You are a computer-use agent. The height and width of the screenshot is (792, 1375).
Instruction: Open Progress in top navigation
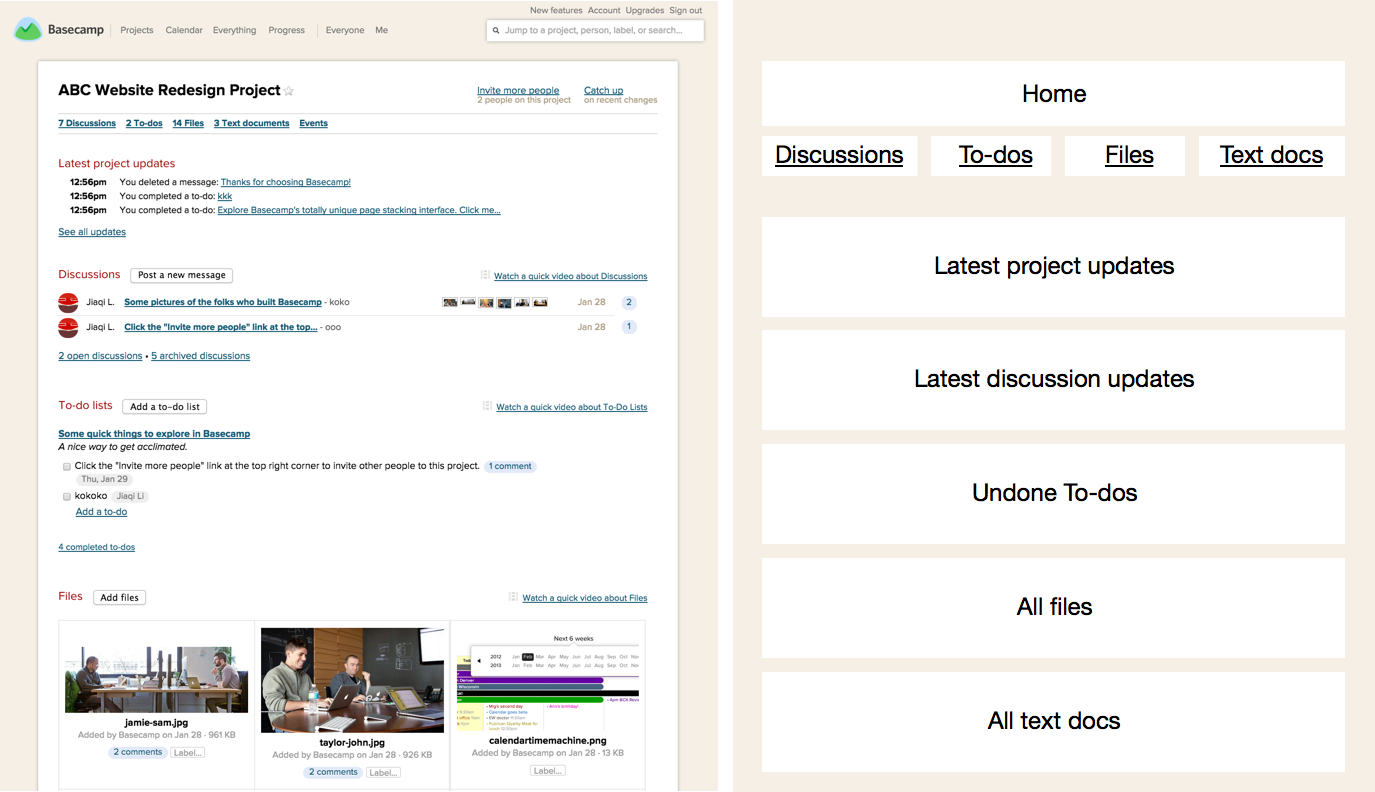[286, 30]
